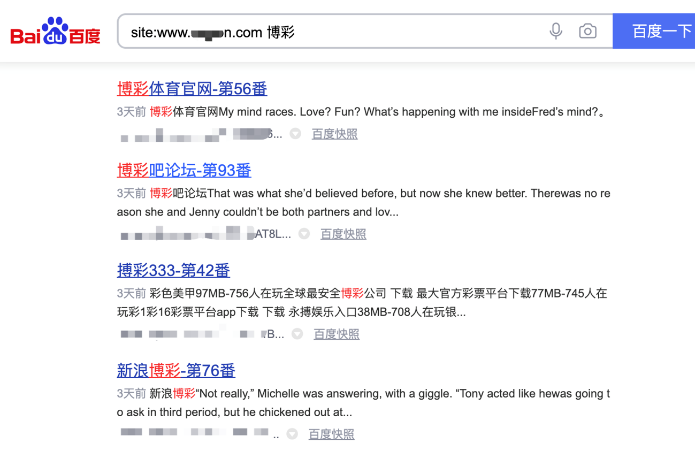
Task: Open 百度快照 for 博彩吧论坛 result
Action: (344, 233)
